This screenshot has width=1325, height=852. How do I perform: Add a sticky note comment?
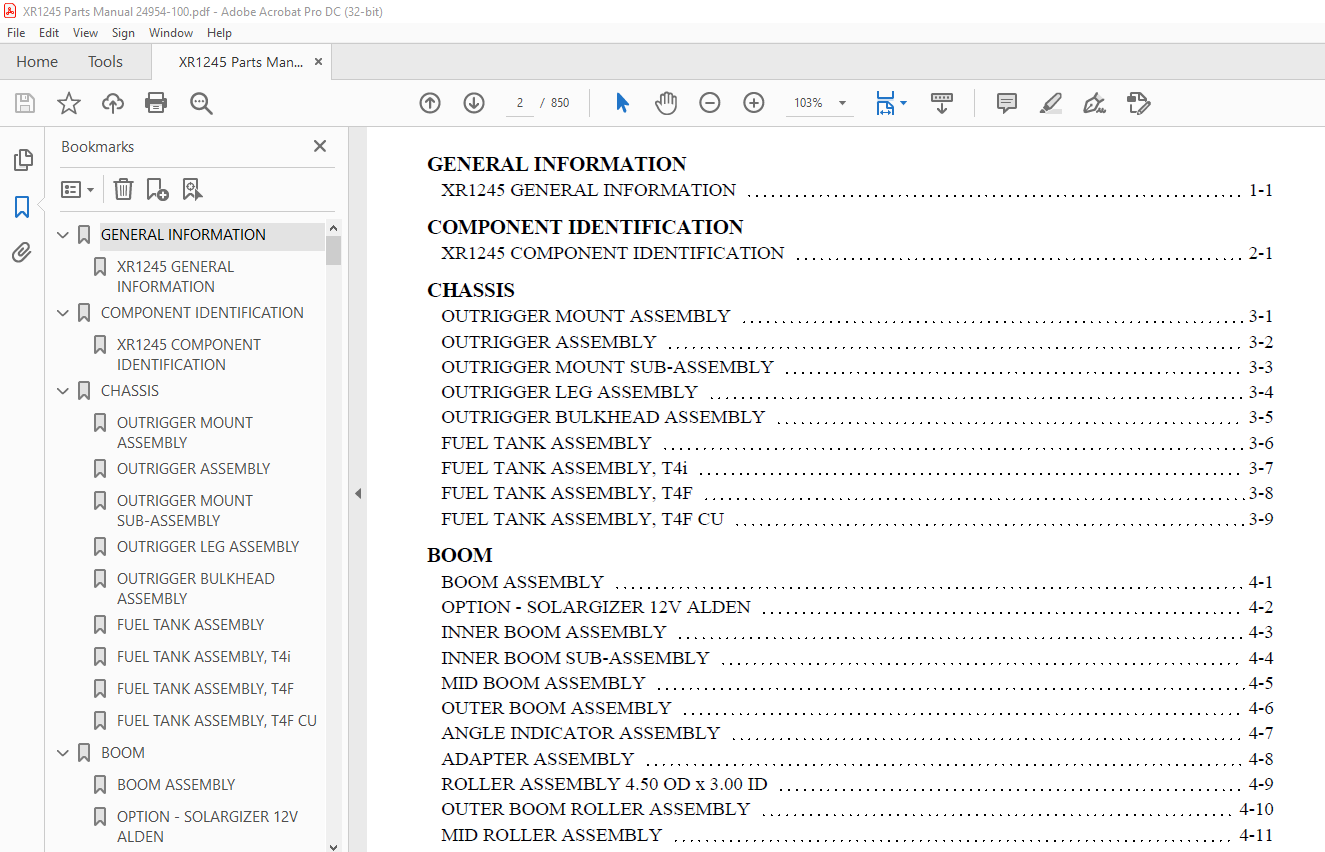tap(1007, 103)
